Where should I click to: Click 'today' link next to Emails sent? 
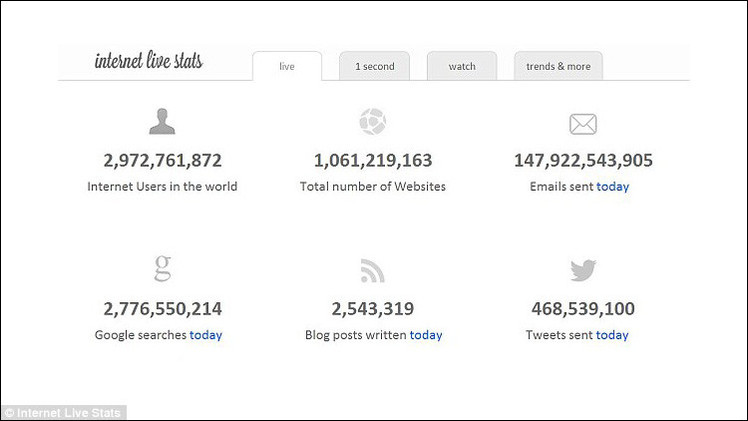pyautogui.click(x=613, y=186)
